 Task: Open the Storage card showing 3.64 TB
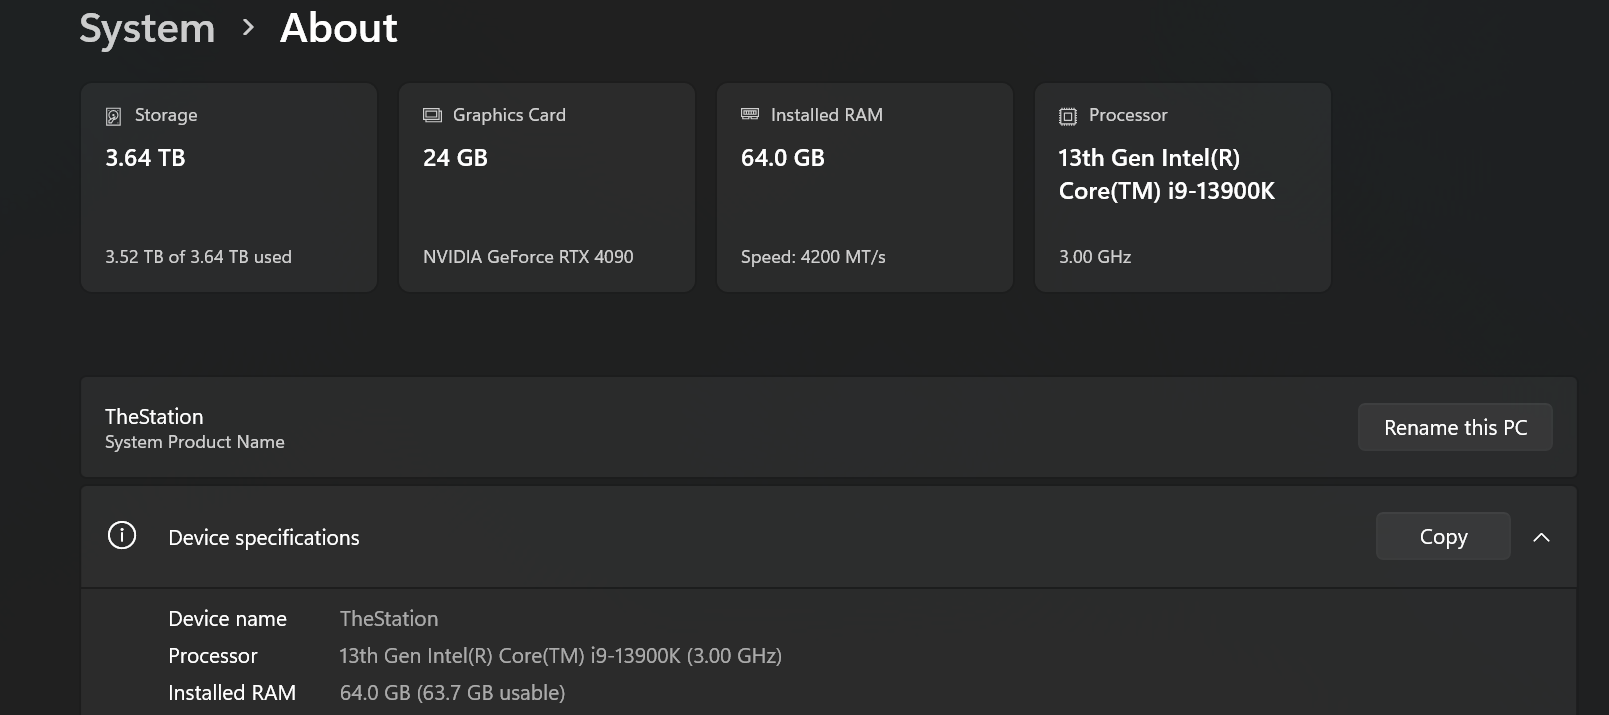click(x=228, y=187)
